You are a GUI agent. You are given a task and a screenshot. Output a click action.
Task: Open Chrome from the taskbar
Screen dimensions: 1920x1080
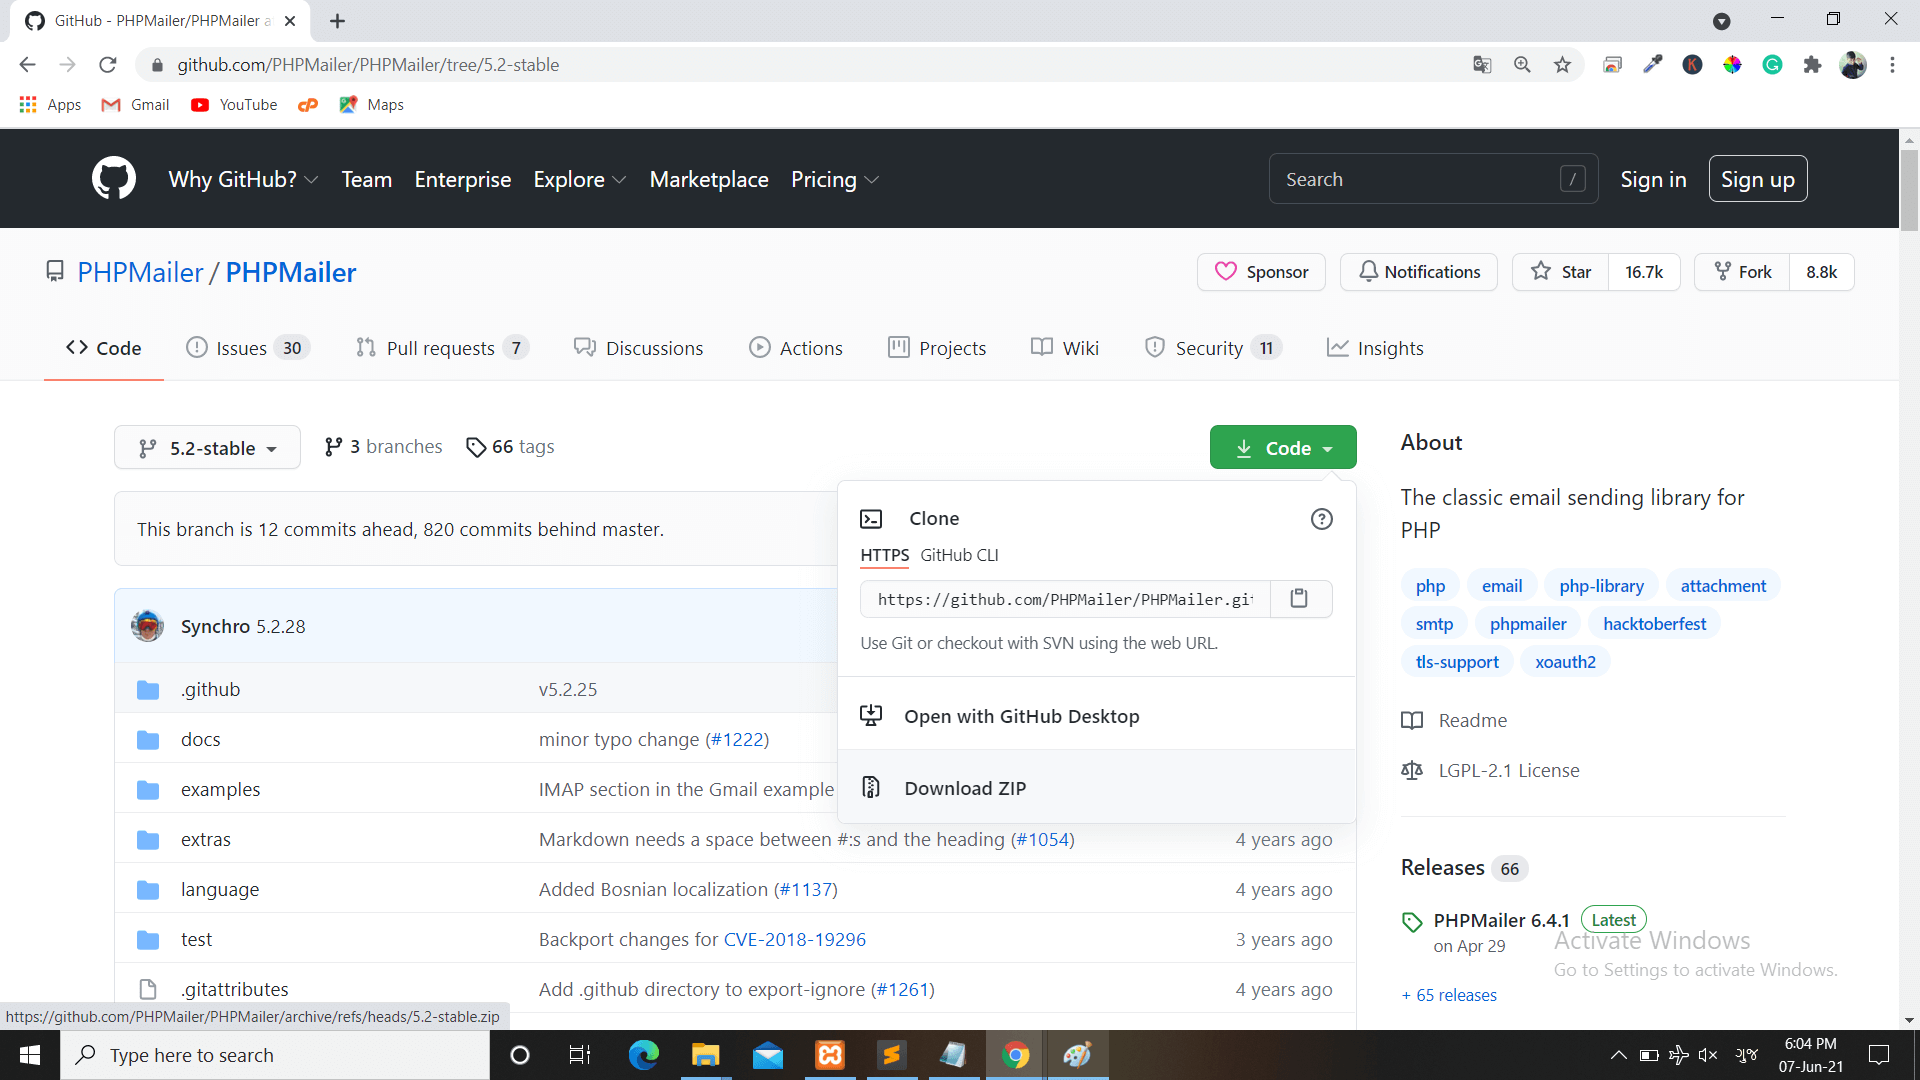click(1015, 1054)
